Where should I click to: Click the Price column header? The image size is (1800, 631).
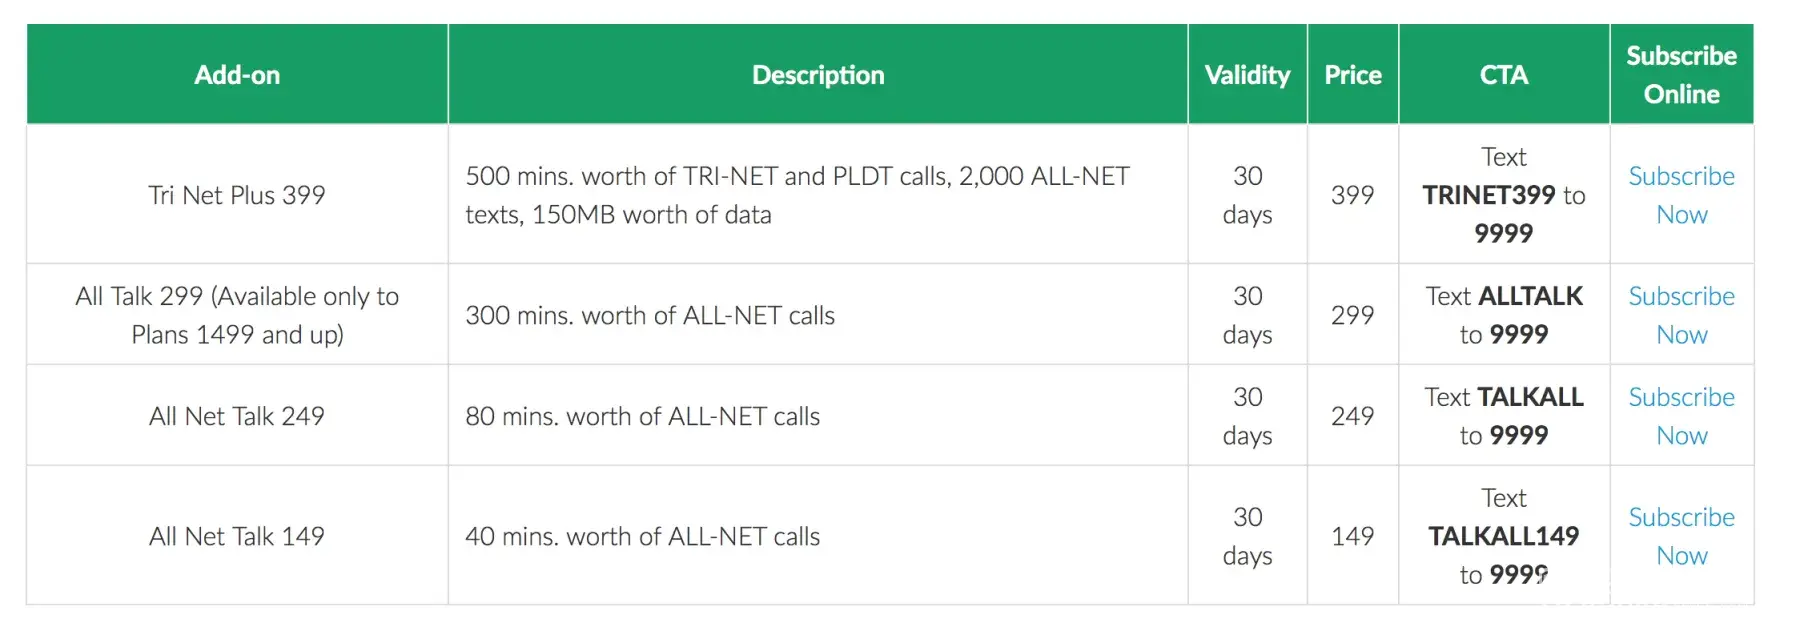click(x=1352, y=75)
